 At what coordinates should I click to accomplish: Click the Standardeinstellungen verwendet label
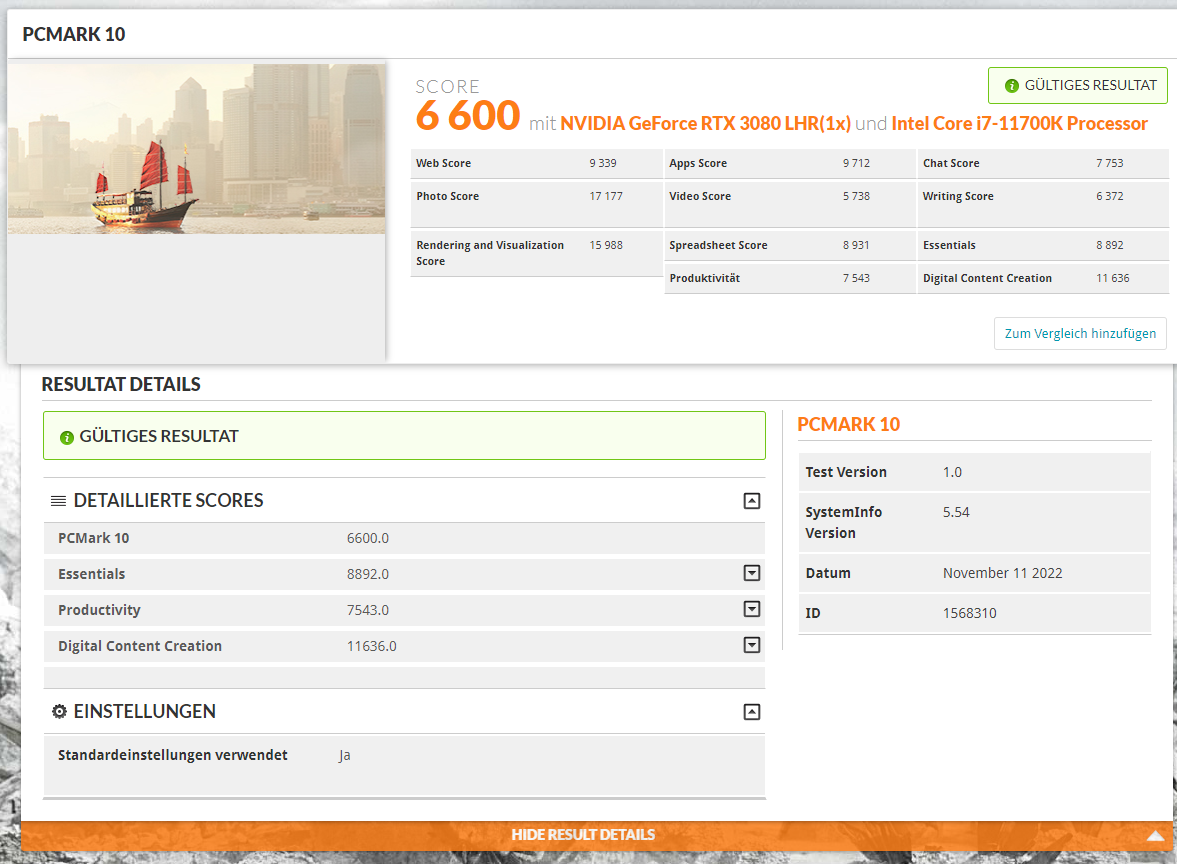(173, 755)
